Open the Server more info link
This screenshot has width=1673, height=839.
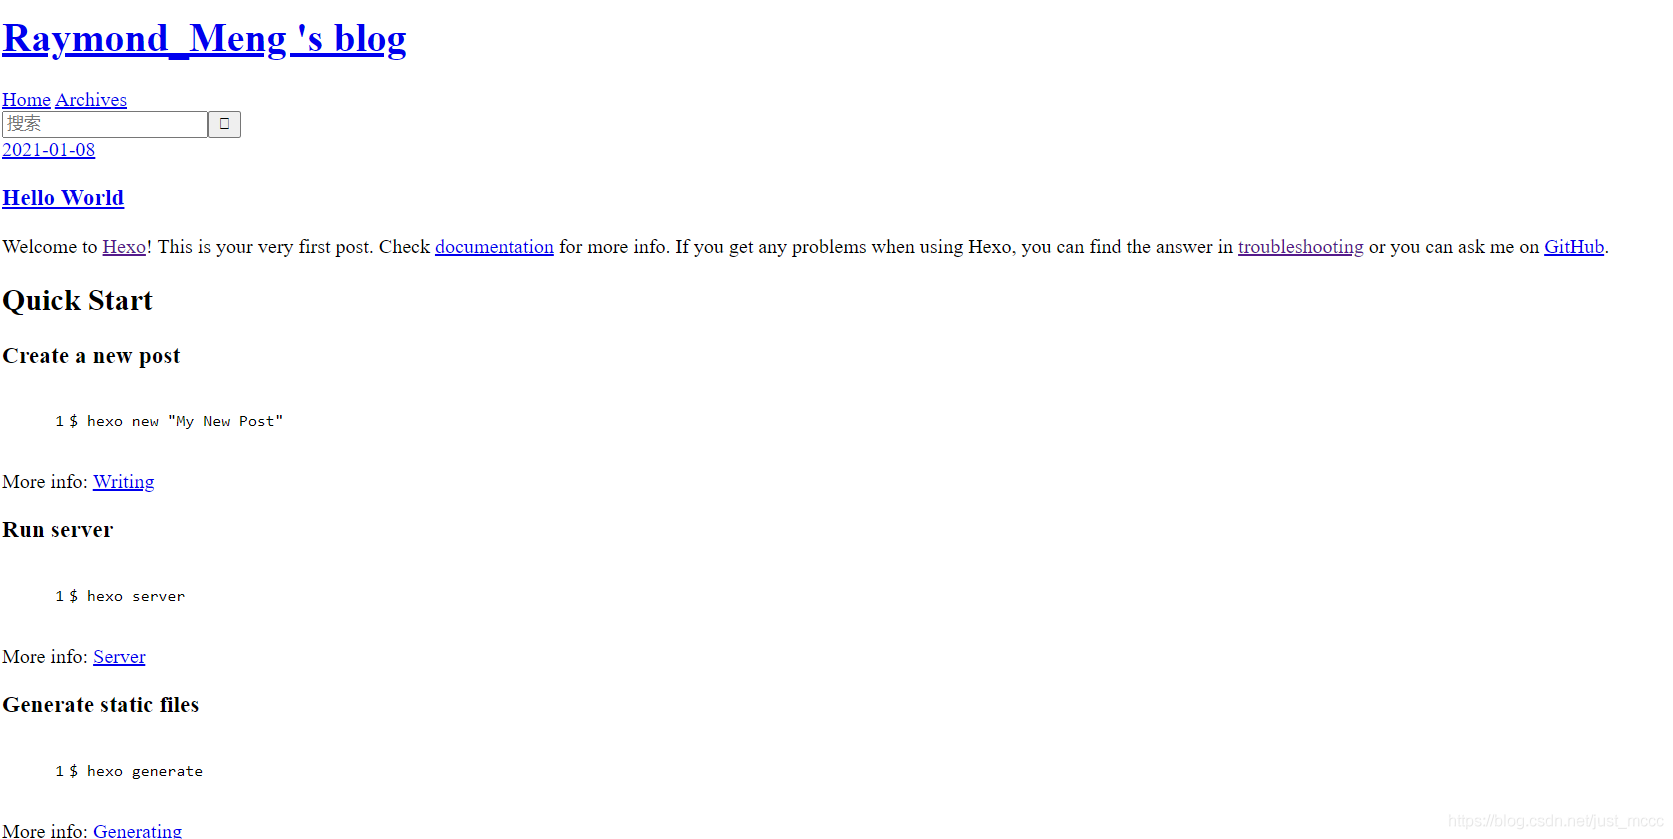(x=119, y=657)
